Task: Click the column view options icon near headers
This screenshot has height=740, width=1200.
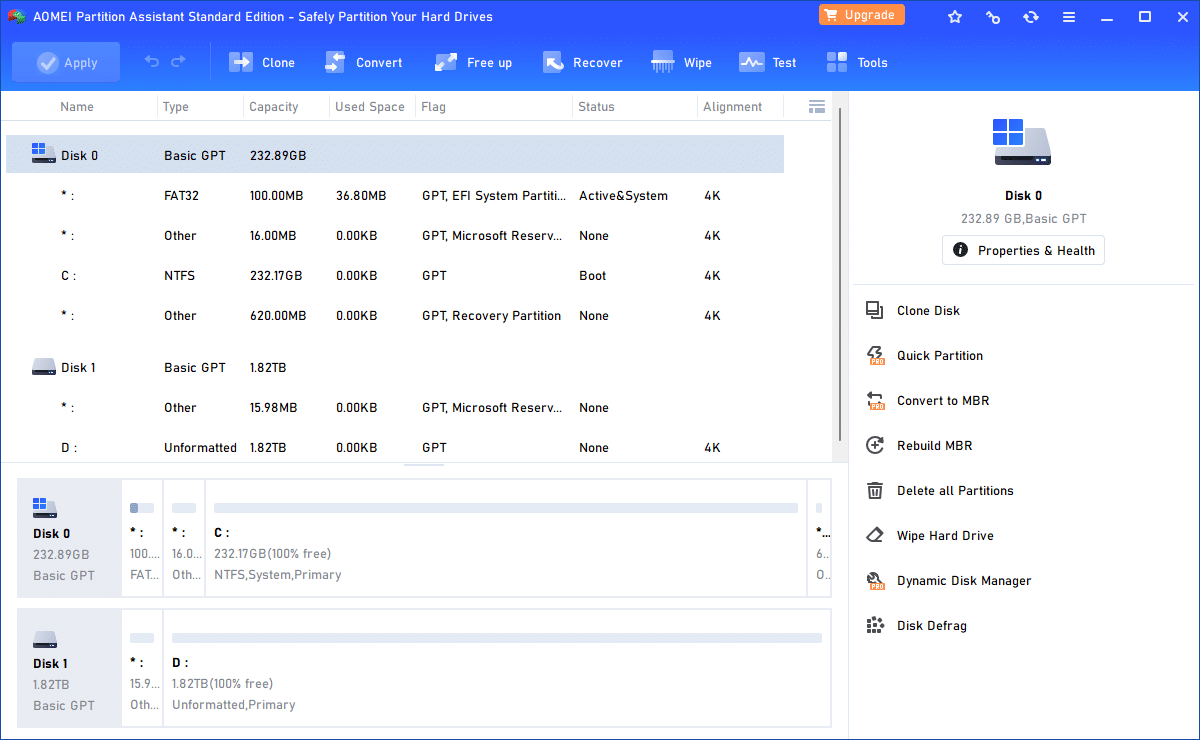Action: [816, 105]
